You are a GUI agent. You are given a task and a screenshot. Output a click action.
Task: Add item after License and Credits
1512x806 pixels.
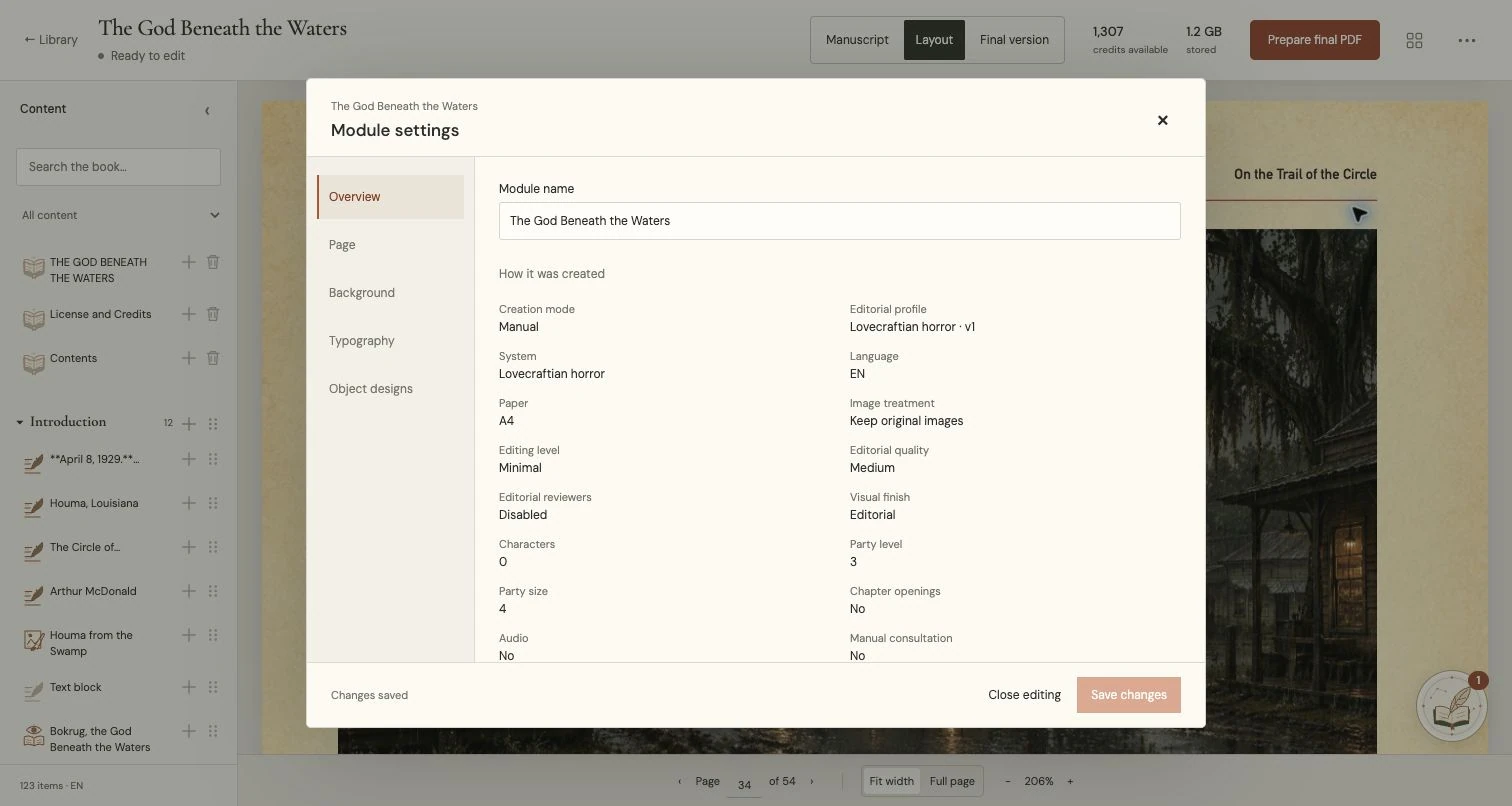tap(188, 314)
